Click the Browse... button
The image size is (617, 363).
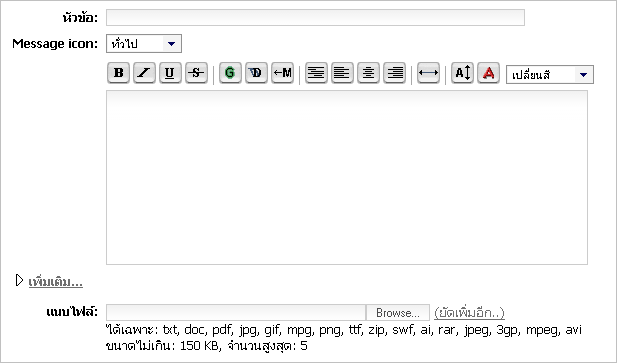(x=398, y=313)
